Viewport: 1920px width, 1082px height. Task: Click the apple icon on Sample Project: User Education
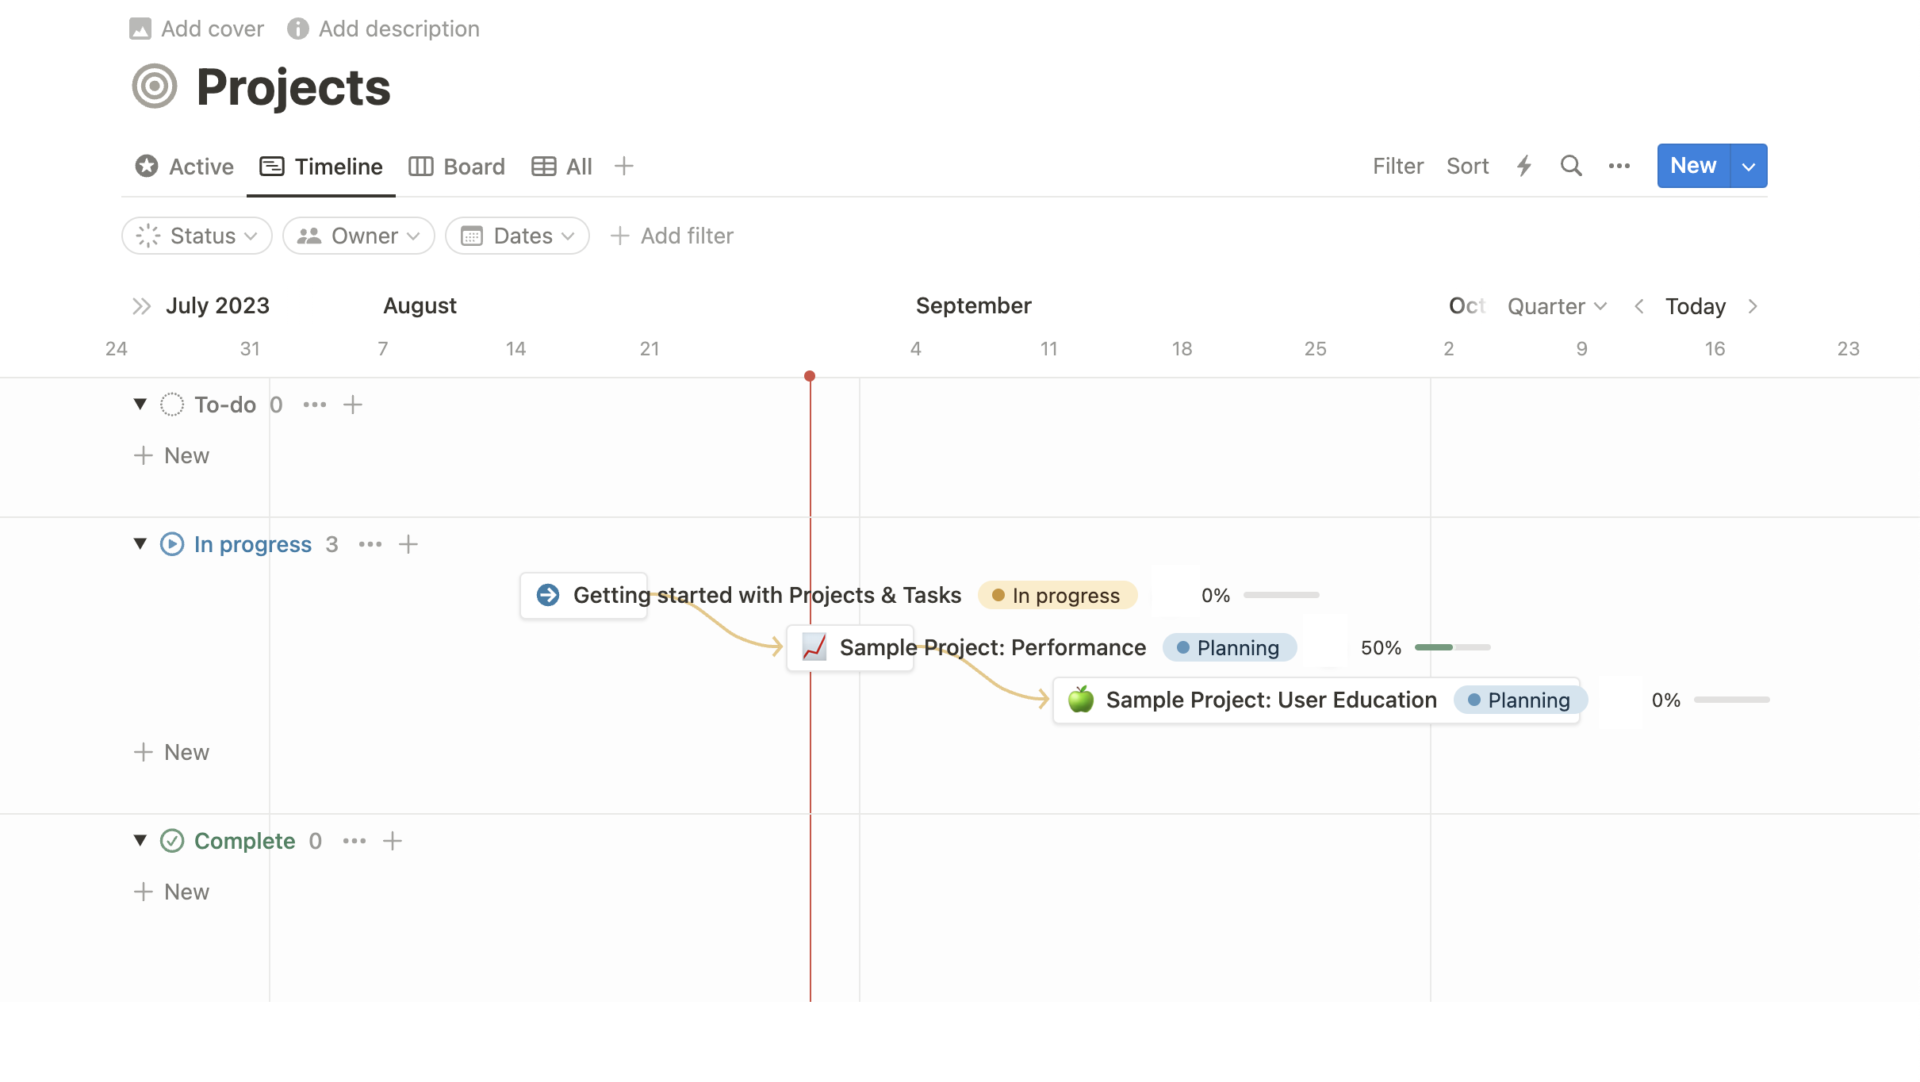pyautogui.click(x=1080, y=700)
